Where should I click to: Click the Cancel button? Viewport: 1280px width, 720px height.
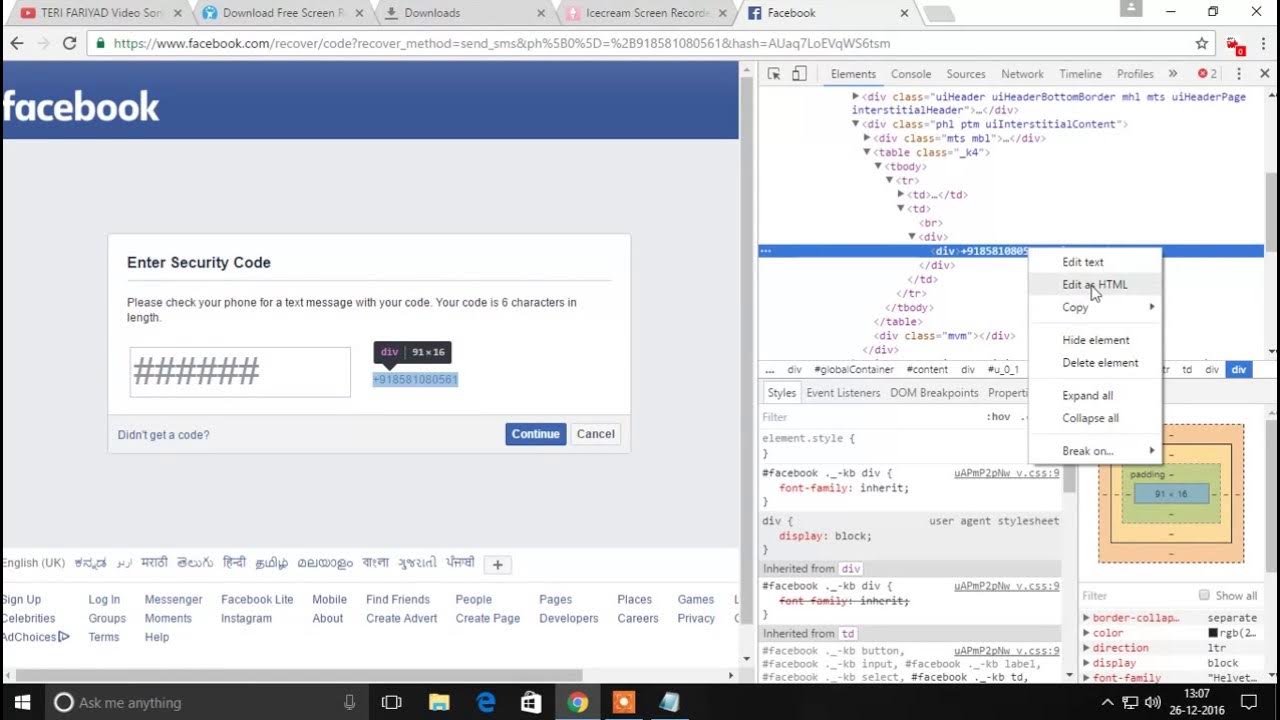(x=595, y=434)
